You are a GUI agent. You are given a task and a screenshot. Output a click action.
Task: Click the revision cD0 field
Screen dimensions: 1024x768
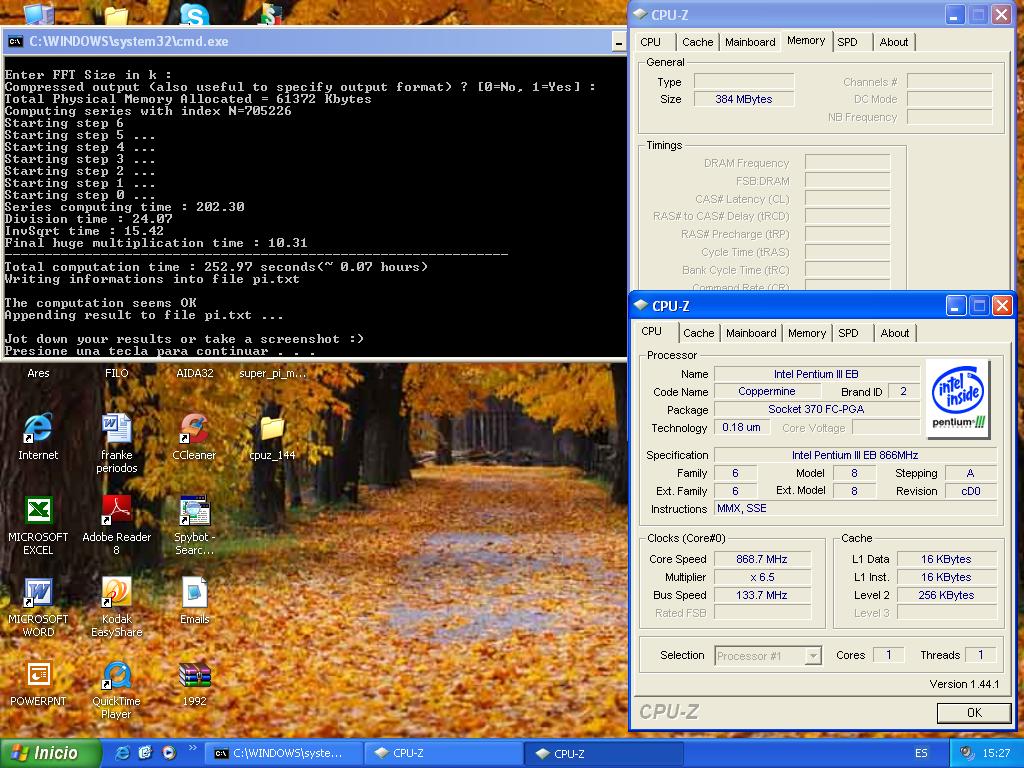970,491
